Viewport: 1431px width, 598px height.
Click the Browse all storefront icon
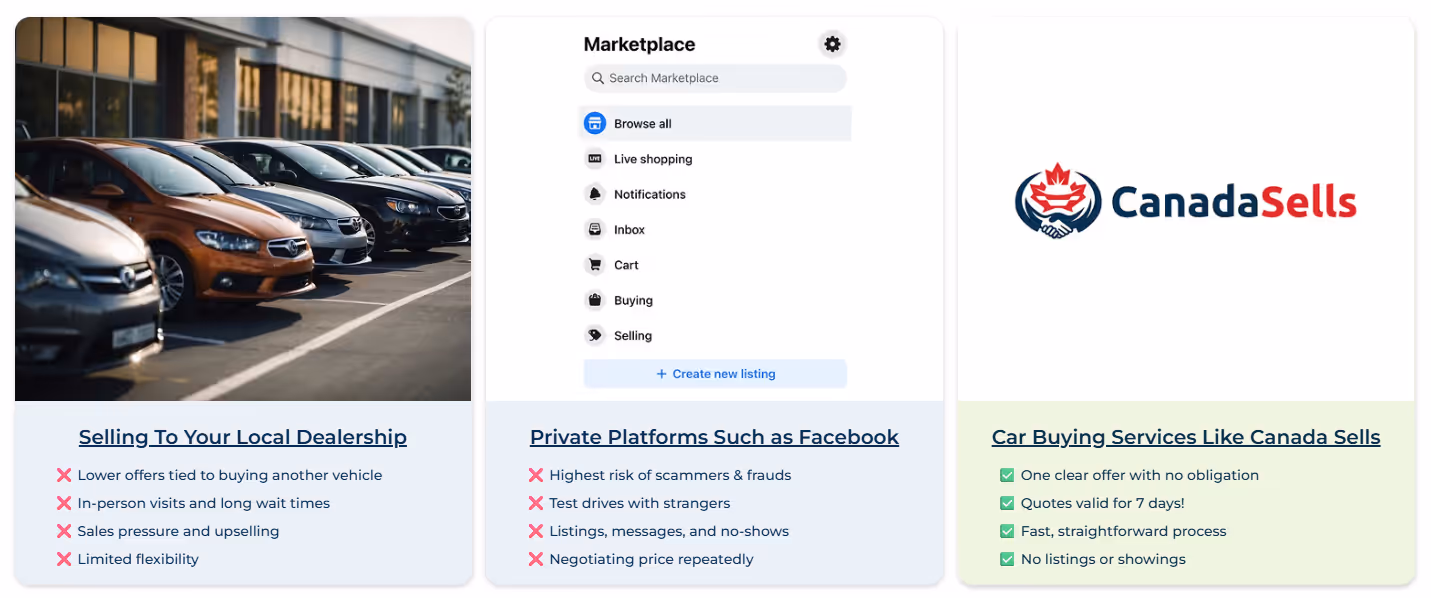point(595,124)
